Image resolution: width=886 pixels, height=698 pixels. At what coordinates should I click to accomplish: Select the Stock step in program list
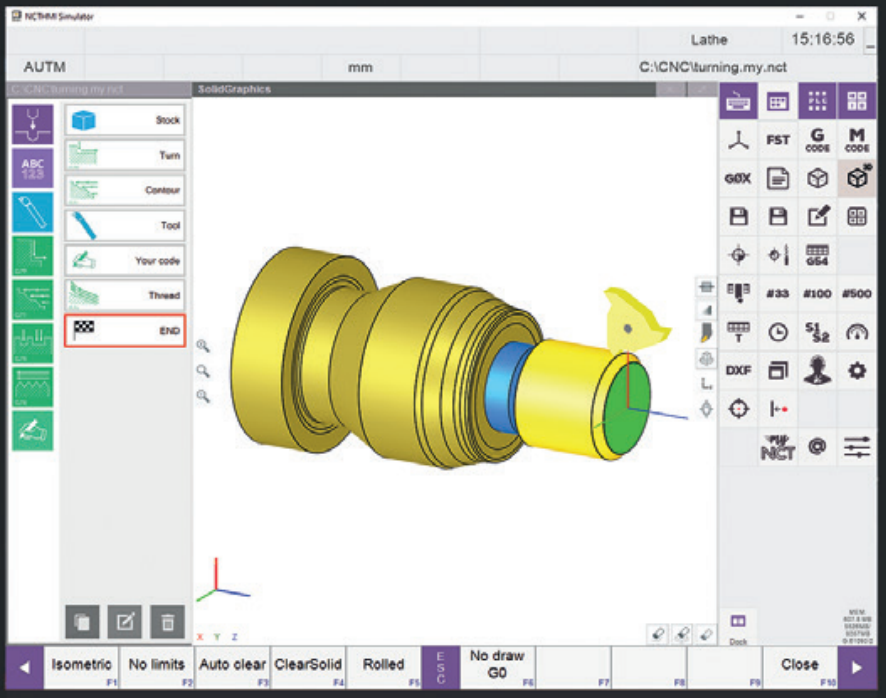[x=125, y=120]
